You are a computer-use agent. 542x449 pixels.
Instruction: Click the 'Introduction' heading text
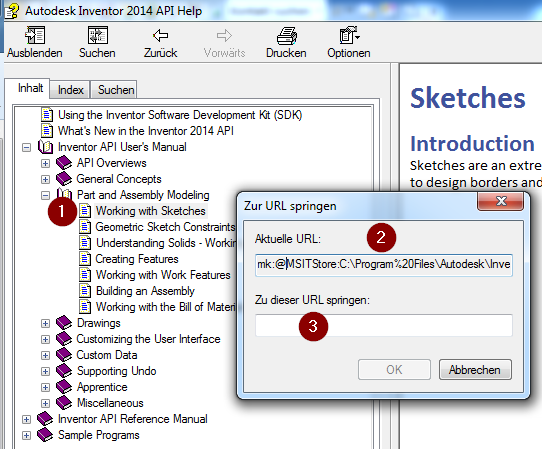[472, 143]
